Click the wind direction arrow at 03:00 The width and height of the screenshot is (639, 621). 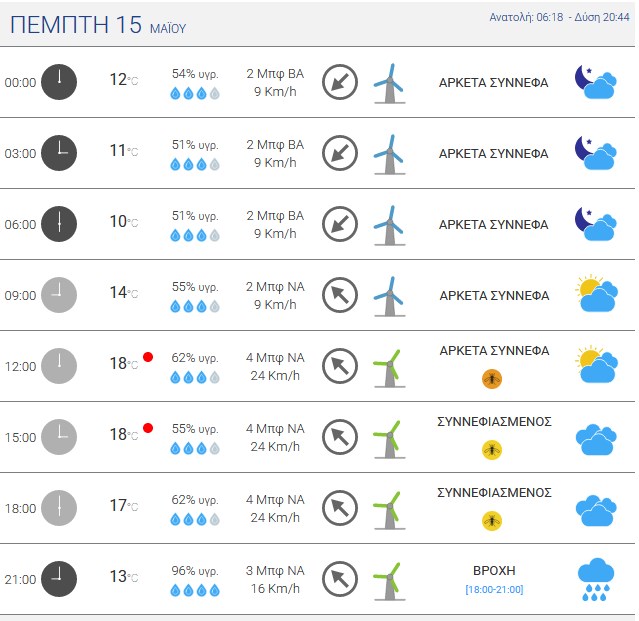(x=340, y=153)
